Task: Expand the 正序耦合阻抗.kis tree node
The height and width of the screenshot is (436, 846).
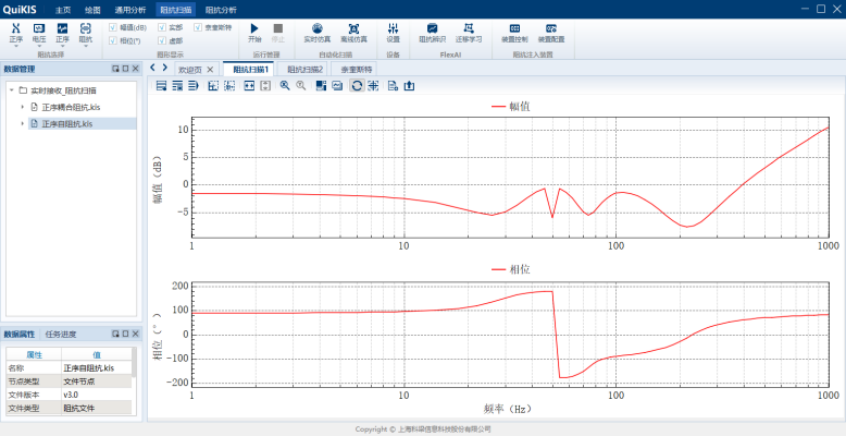Action: coord(22,107)
